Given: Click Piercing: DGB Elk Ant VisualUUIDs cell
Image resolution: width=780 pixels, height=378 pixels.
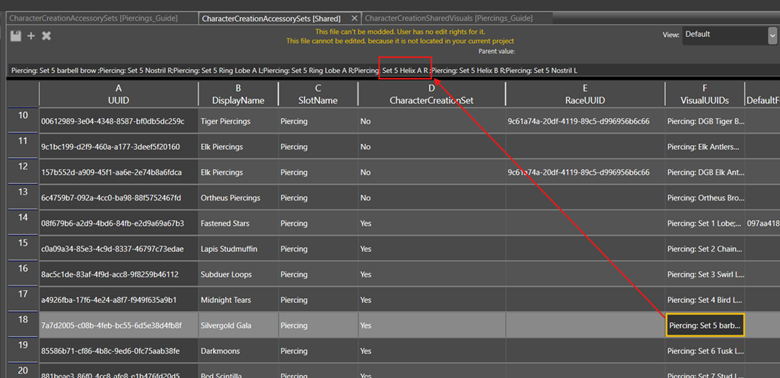Looking at the screenshot, I should pyautogui.click(x=705, y=172).
